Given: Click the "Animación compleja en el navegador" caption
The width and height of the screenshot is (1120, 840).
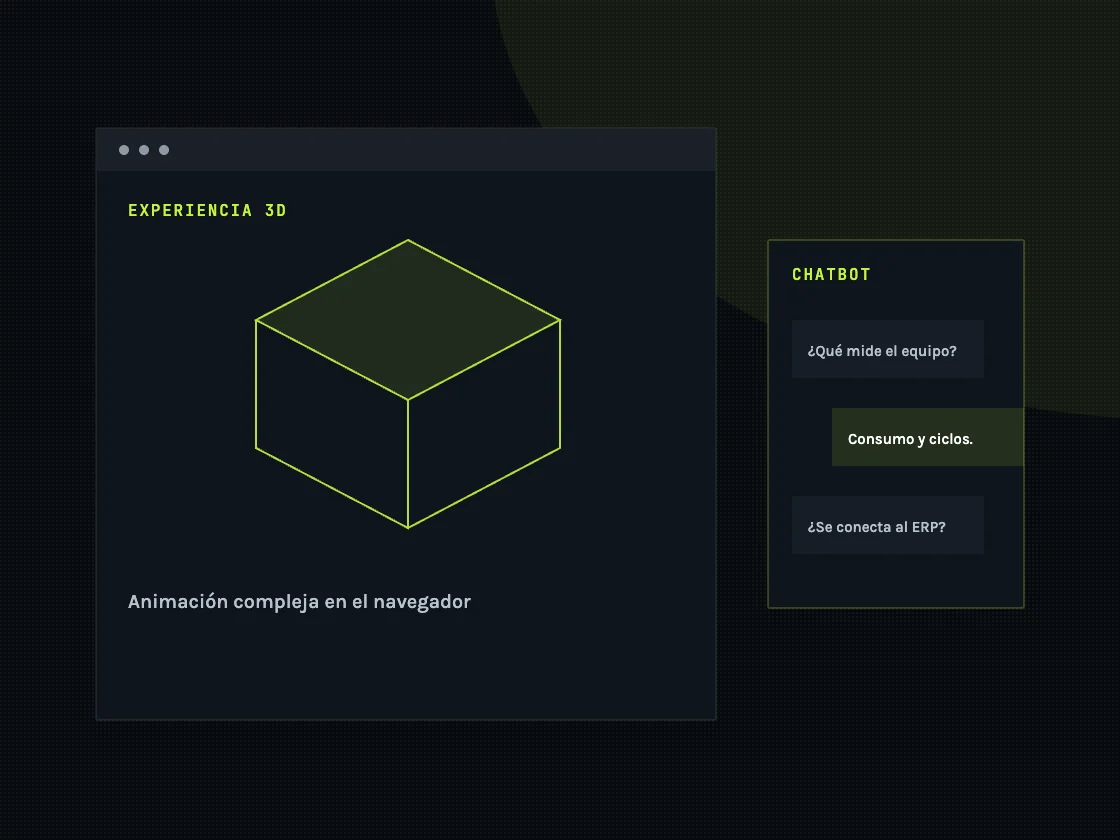Looking at the screenshot, I should coord(299,601).
